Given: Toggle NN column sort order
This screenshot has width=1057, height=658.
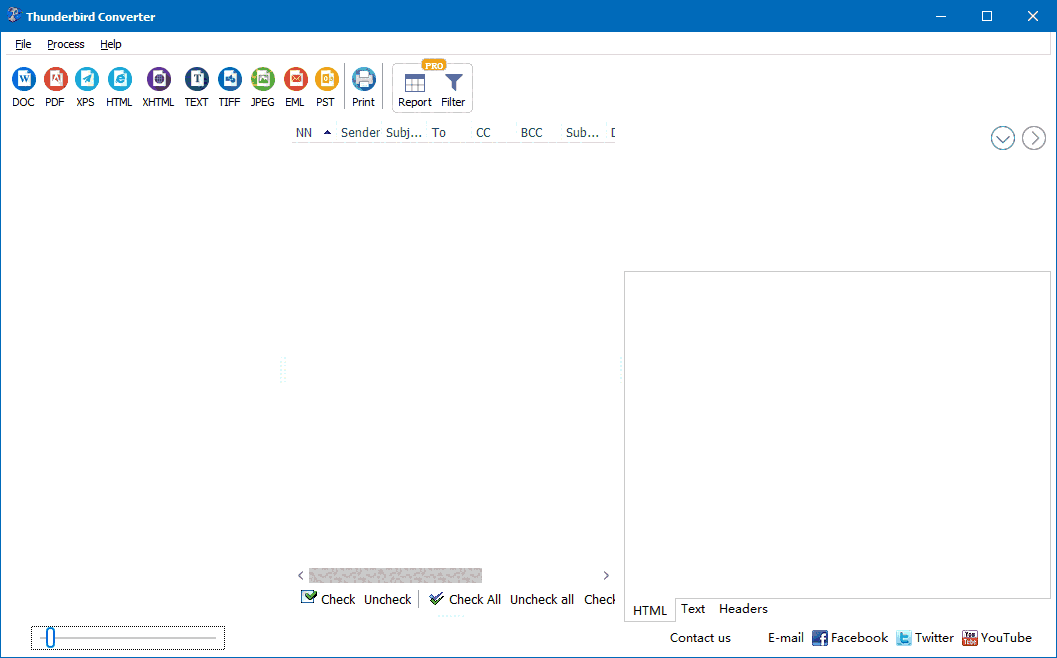Looking at the screenshot, I should (x=314, y=132).
